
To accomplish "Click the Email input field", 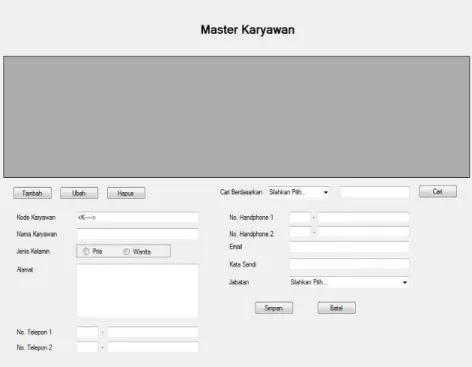I will [x=349, y=247].
